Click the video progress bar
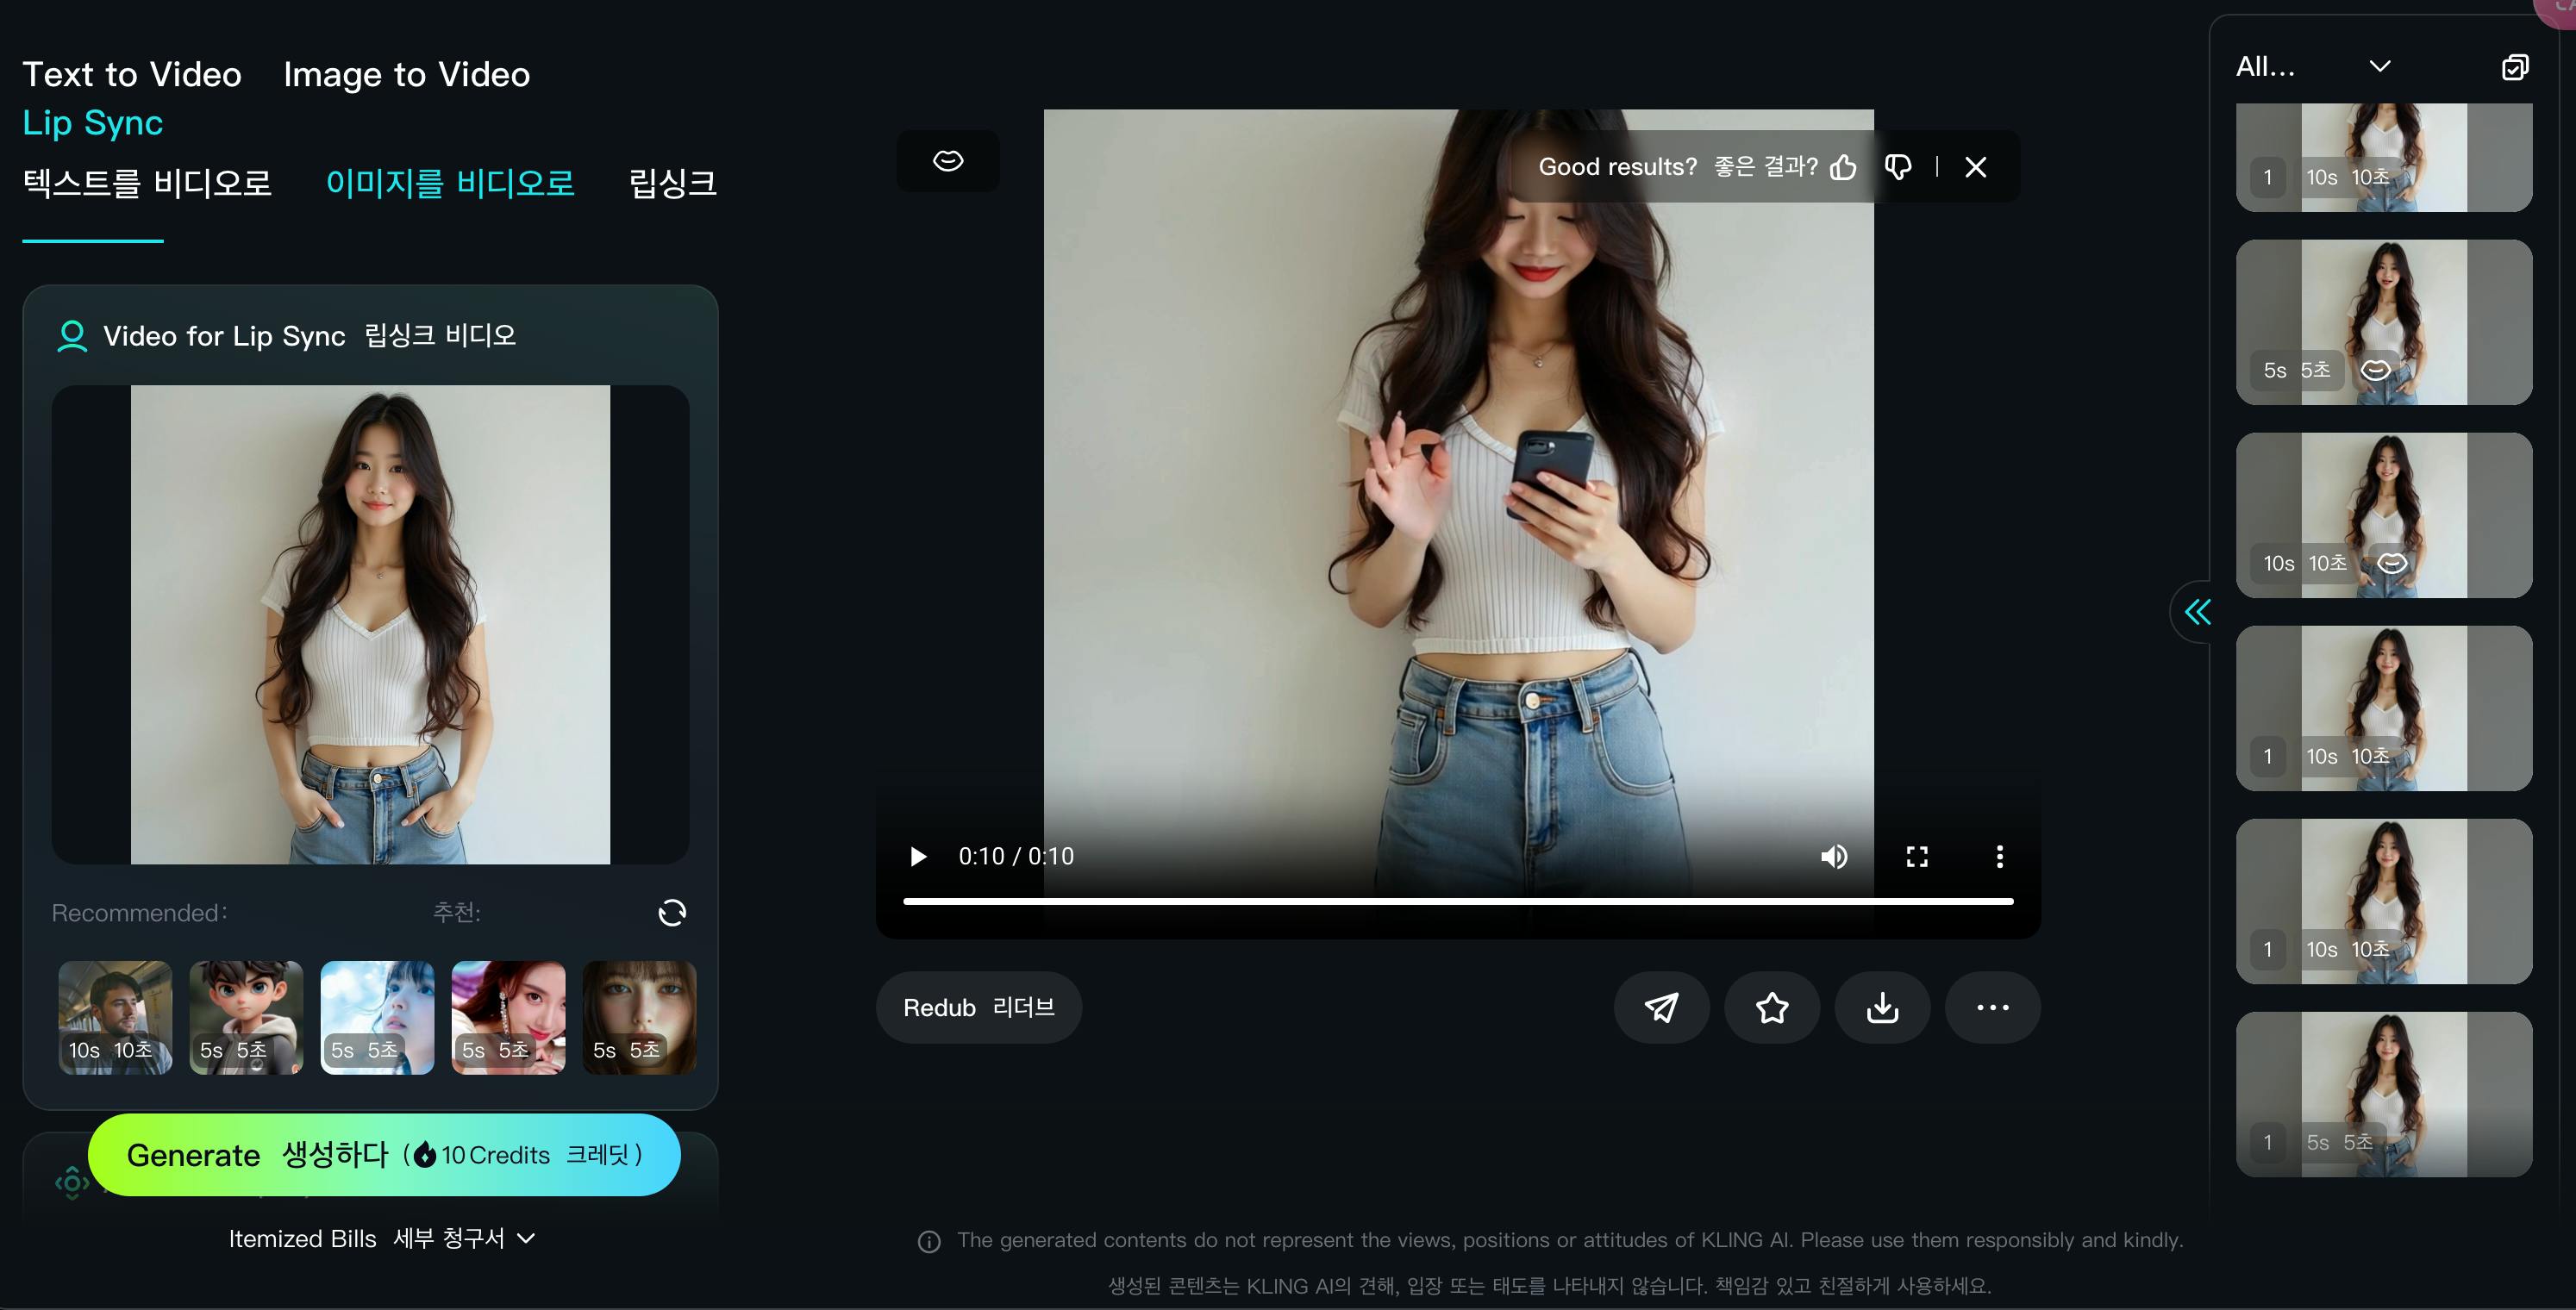 tap(1457, 901)
